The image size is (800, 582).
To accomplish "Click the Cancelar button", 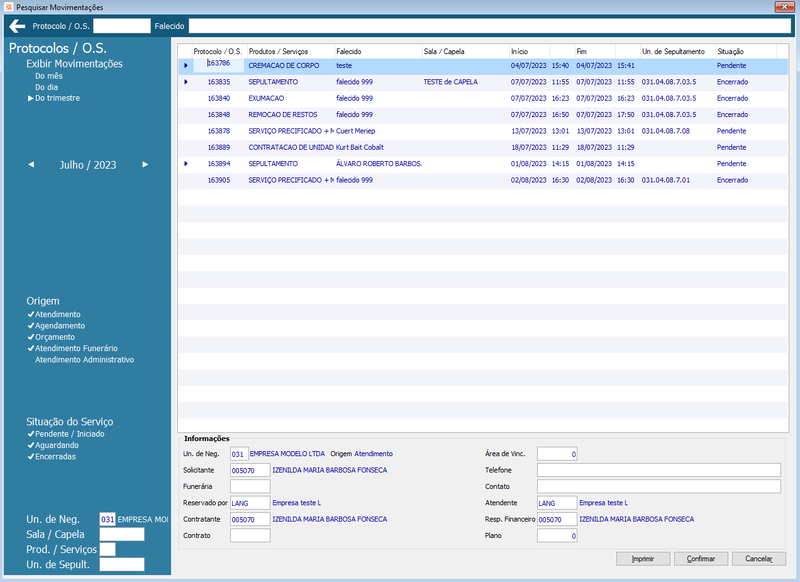I will click(x=759, y=559).
